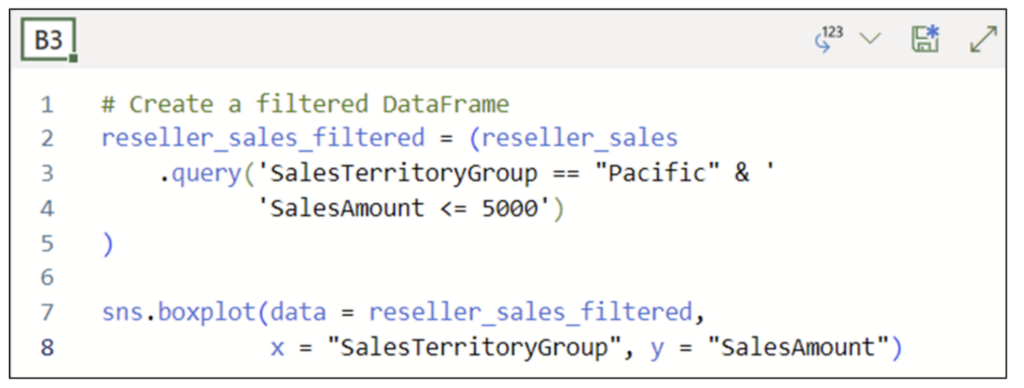Viewport: 1024px width, 388px height.
Task: Expand the output type dropdown chevron
Action: [x=870, y=39]
